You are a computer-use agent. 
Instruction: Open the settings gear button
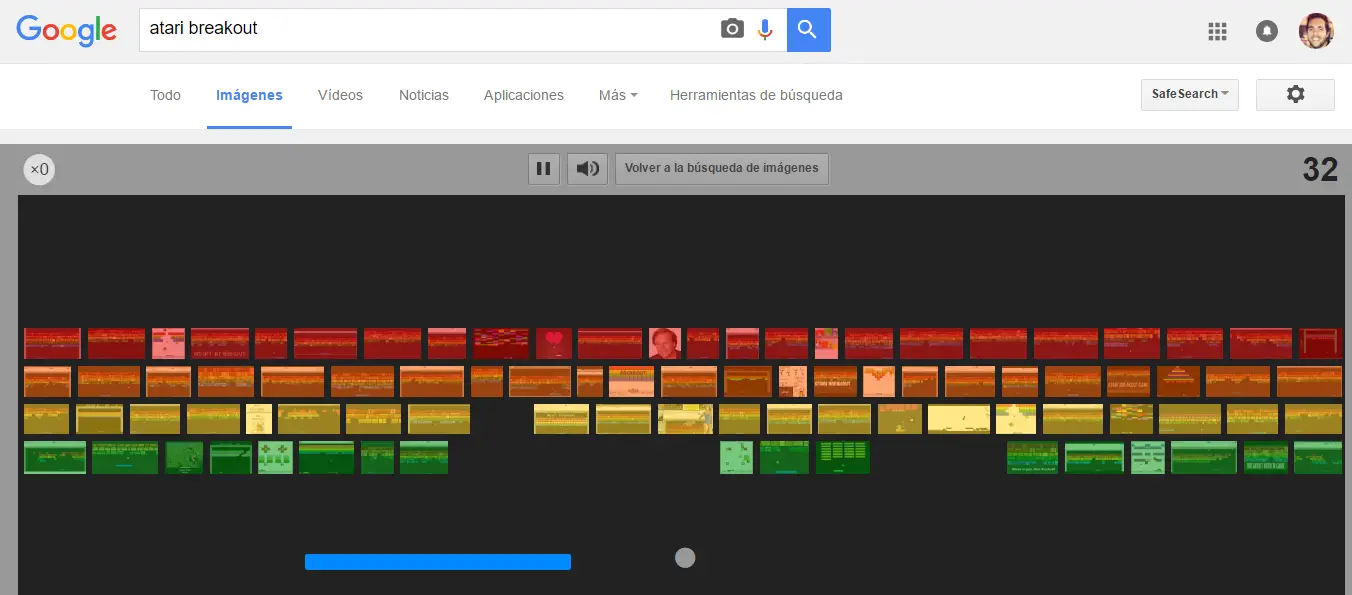(x=1295, y=94)
